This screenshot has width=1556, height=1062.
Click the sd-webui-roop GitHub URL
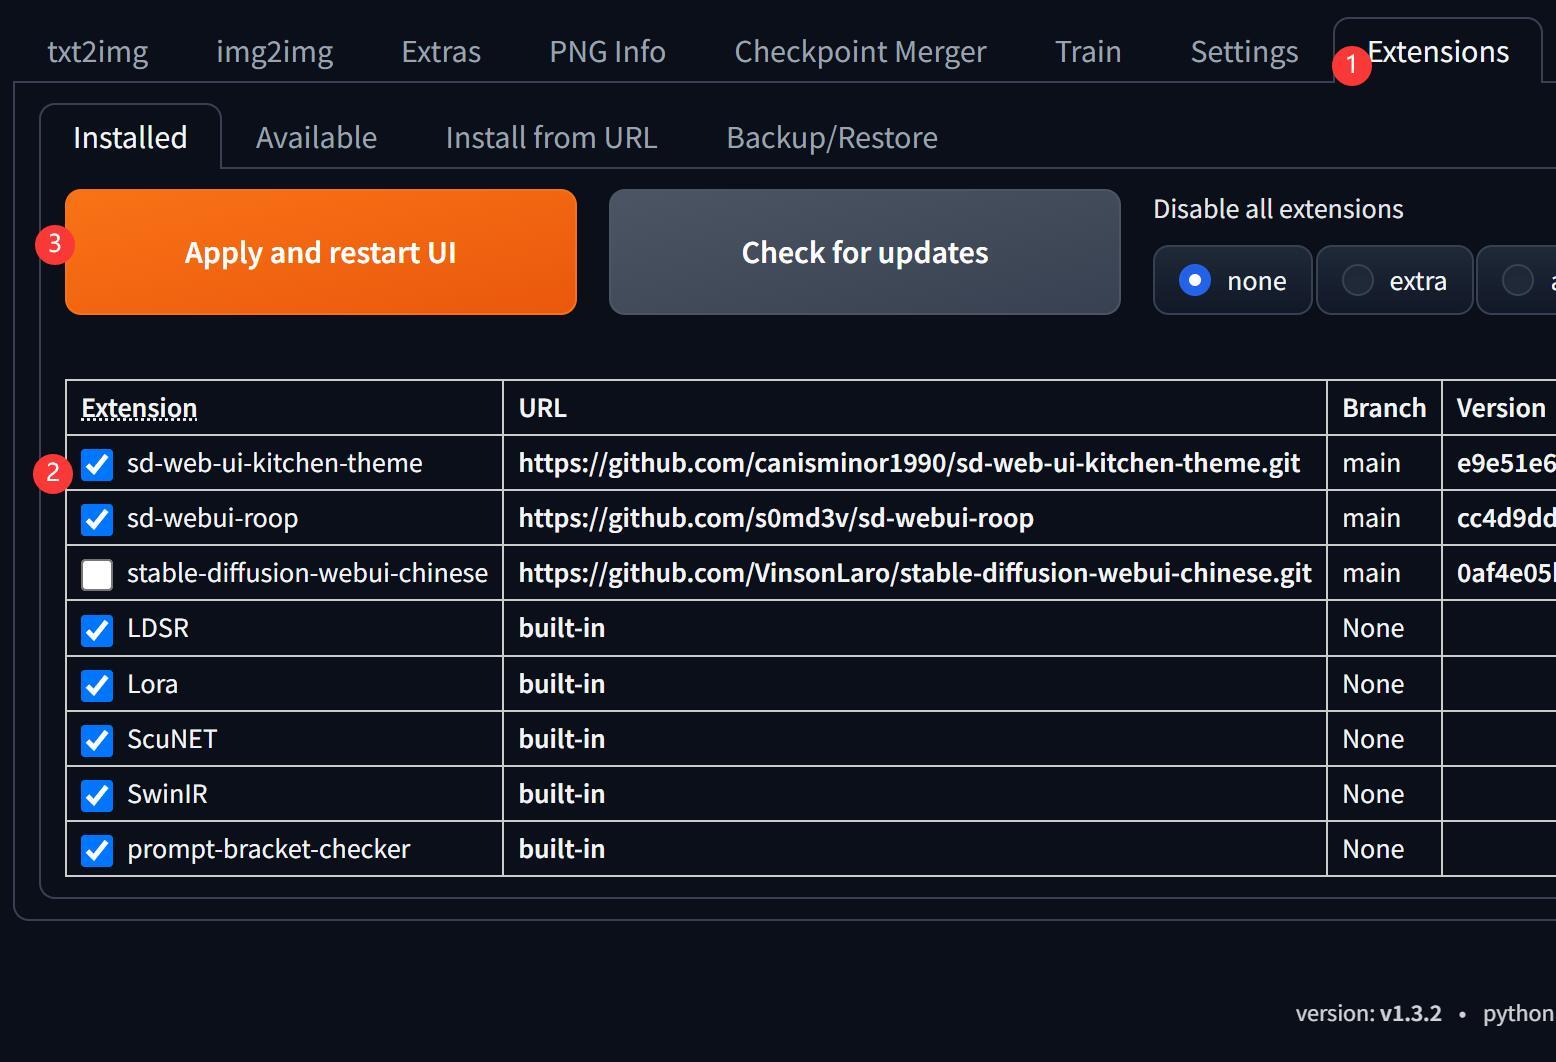pyautogui.click(x=776, y=518)
